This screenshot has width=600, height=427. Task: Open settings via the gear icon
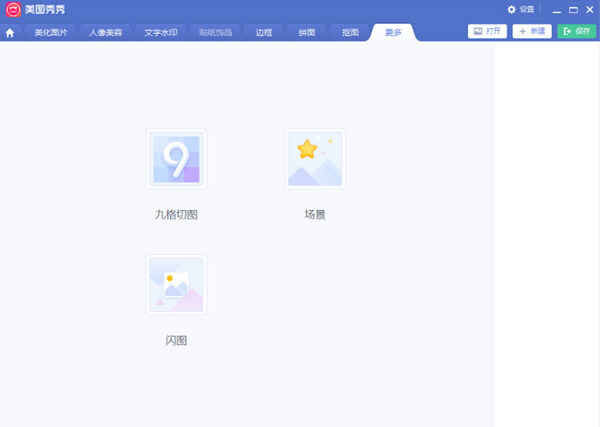[512, 10]
